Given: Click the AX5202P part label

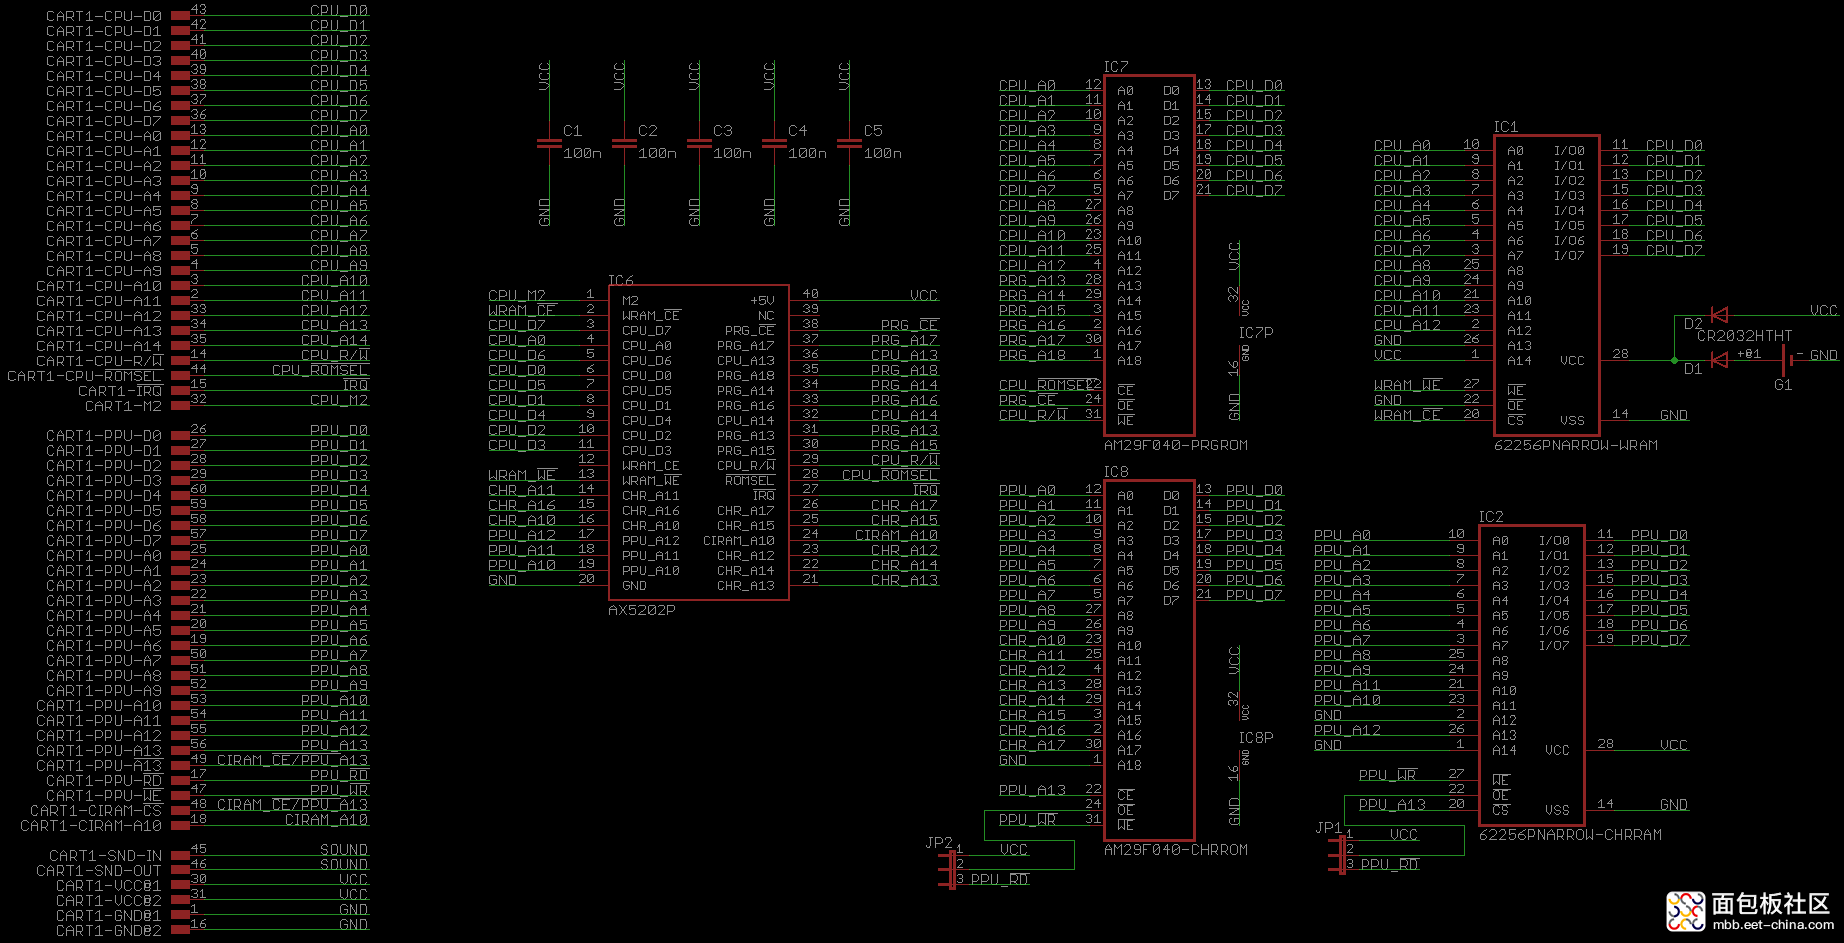Looking at the screenshot, I should [x=642, y=610].
